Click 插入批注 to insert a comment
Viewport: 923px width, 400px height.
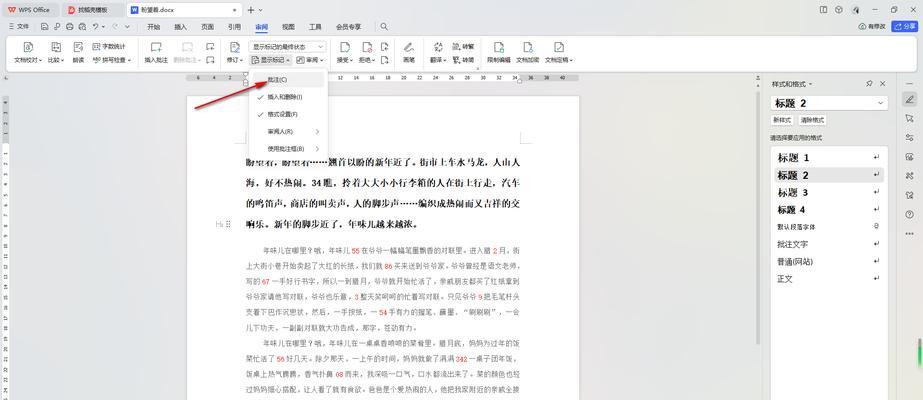pyautogui.click(x=156, y=52)
